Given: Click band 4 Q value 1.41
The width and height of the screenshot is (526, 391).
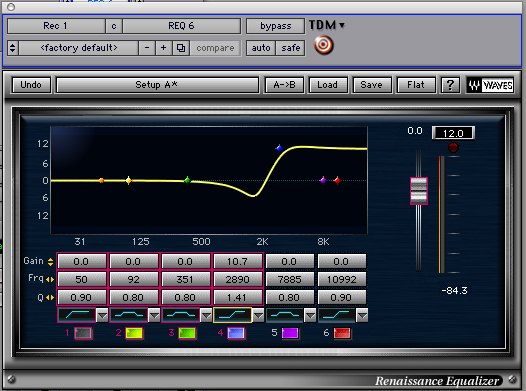Looking at the screenshot, I should point(238,297).
